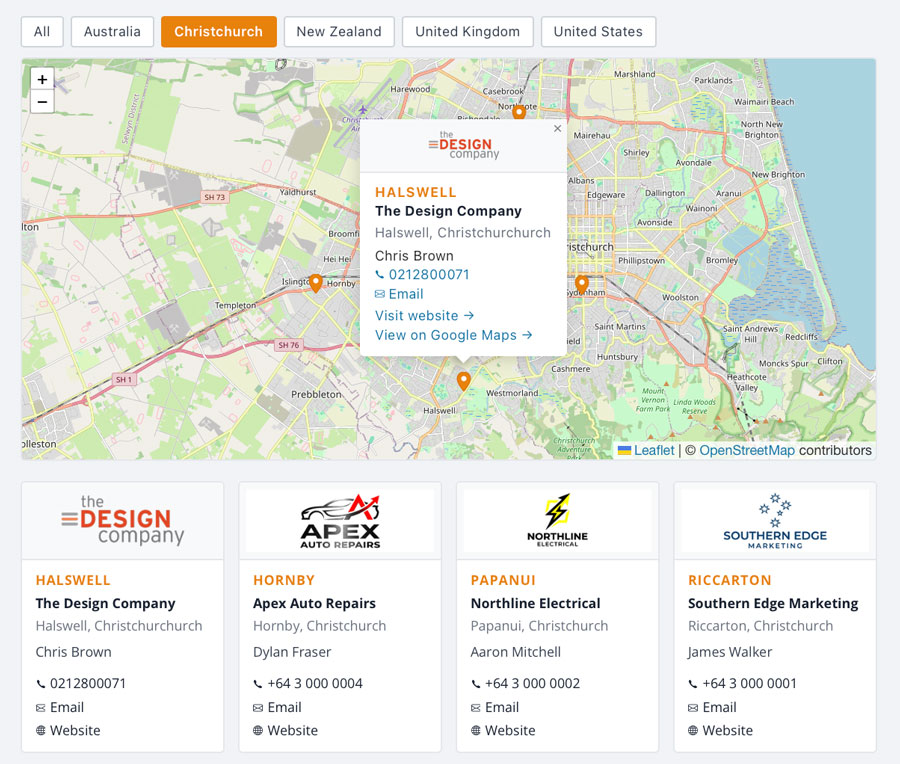Select the All filter tab
Screen dimensions: 900x764
coord(42,32)
